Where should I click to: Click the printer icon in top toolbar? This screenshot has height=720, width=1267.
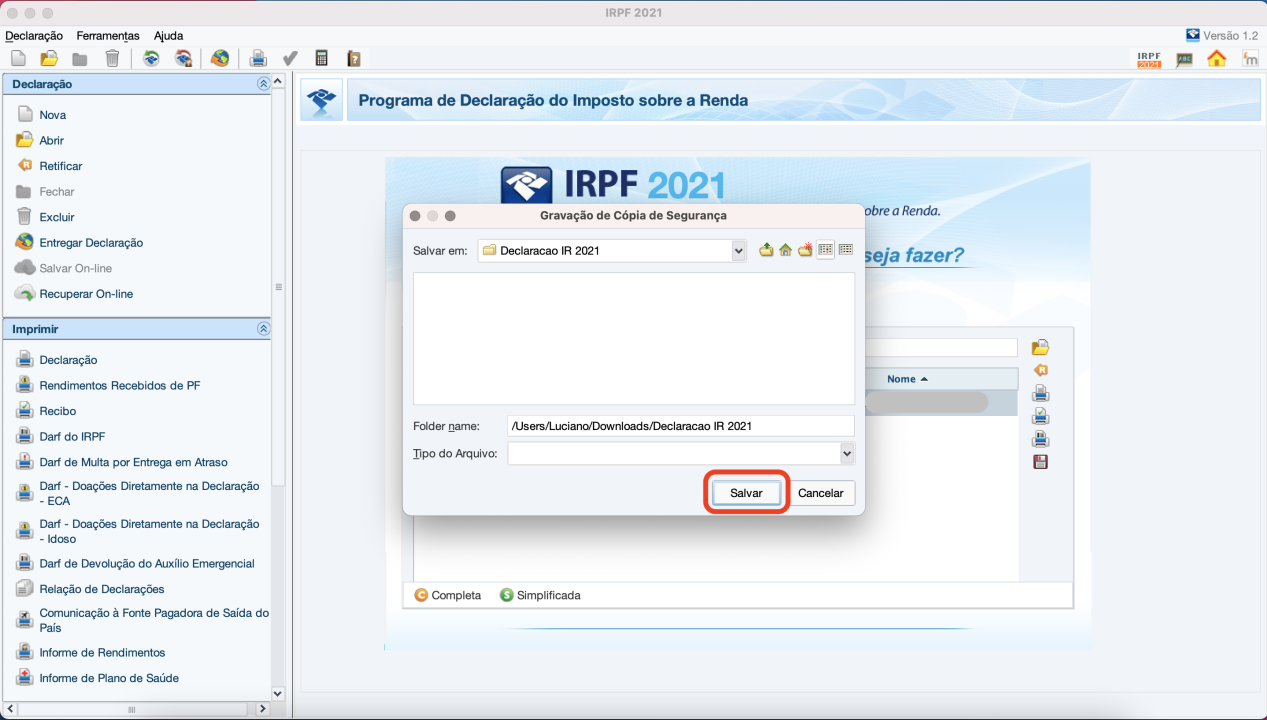[258, 58]
